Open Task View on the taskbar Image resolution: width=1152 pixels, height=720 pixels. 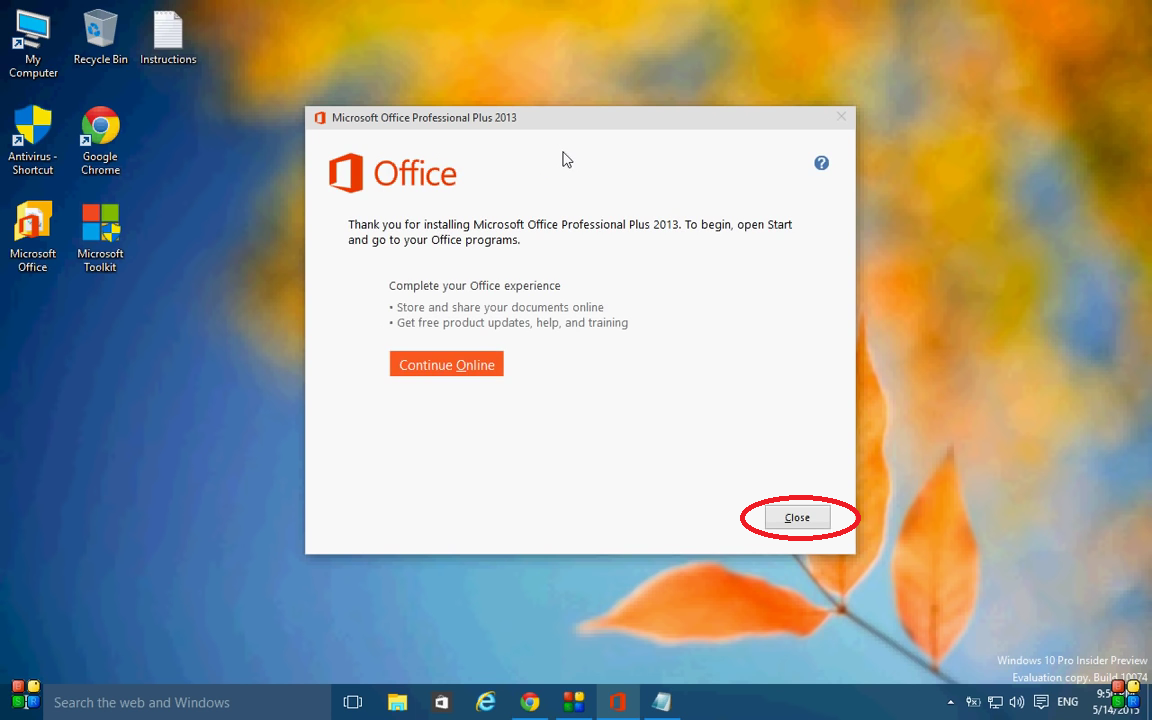[353, 702]
